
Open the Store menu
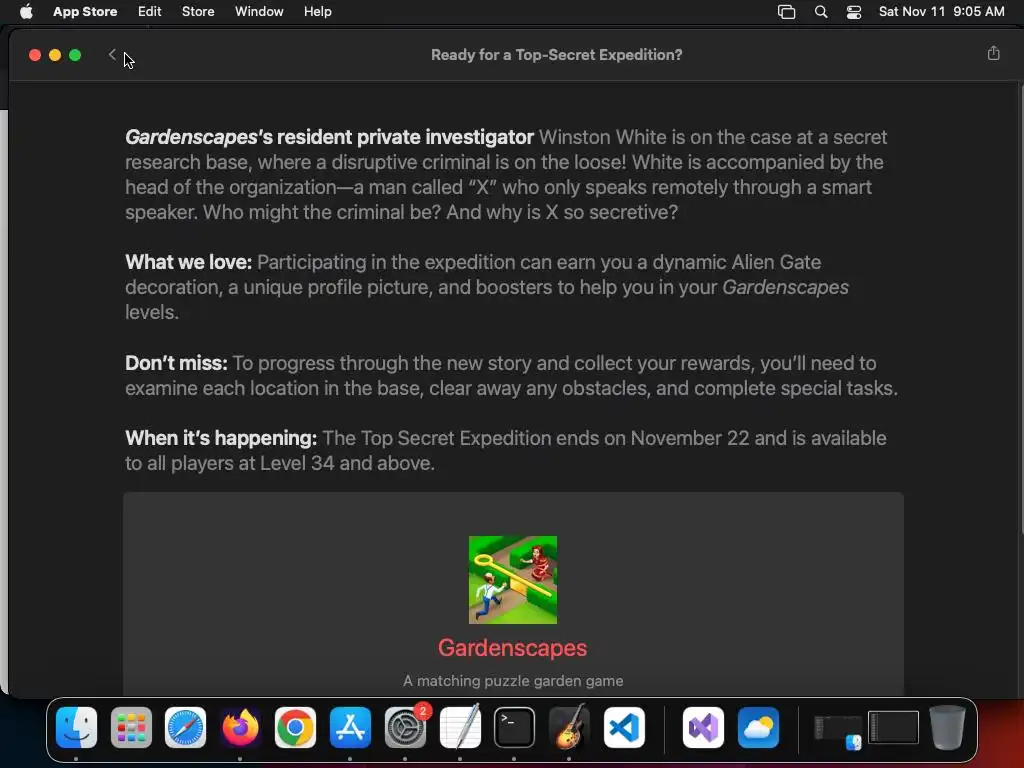(198, 12)
